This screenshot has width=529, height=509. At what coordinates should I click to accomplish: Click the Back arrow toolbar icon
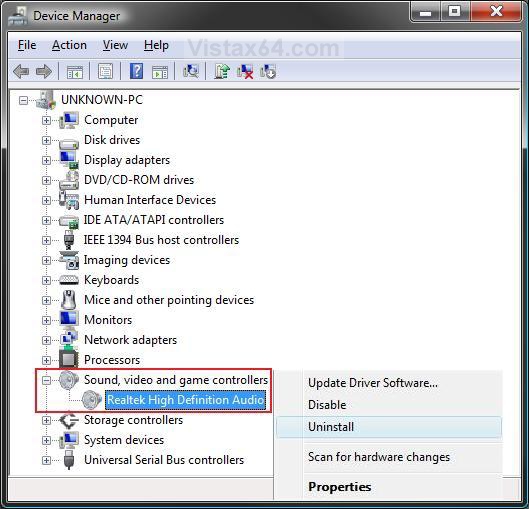(21, 72)
